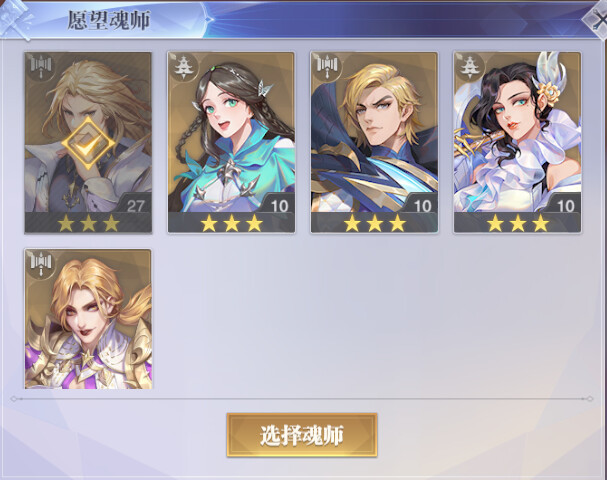Click the class emblem on the blond swordsman card
The width and height of the screenshot is (607, 480).
[x=327, y=67]
